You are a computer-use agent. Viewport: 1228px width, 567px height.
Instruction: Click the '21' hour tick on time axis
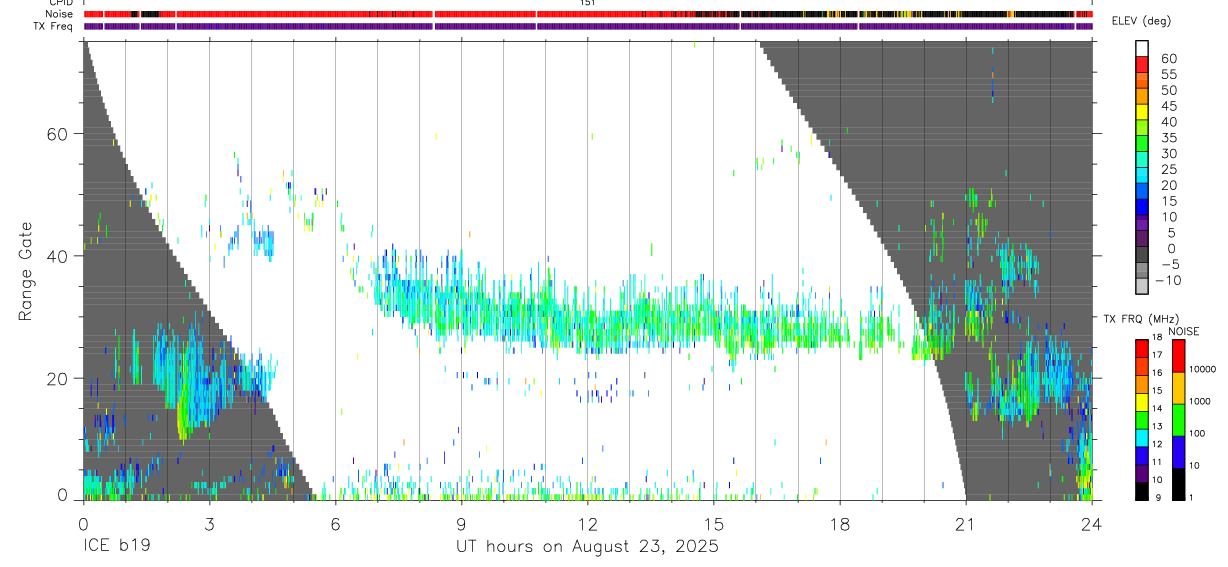[966, 523]
